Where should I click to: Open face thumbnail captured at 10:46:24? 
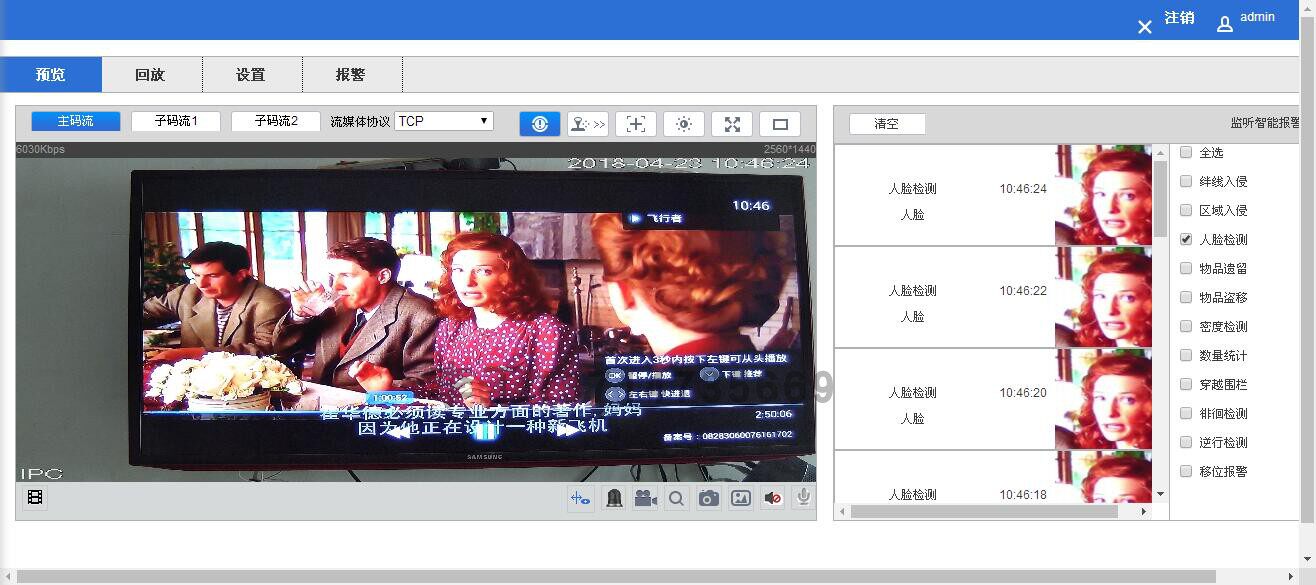(x=1104, y=195)
